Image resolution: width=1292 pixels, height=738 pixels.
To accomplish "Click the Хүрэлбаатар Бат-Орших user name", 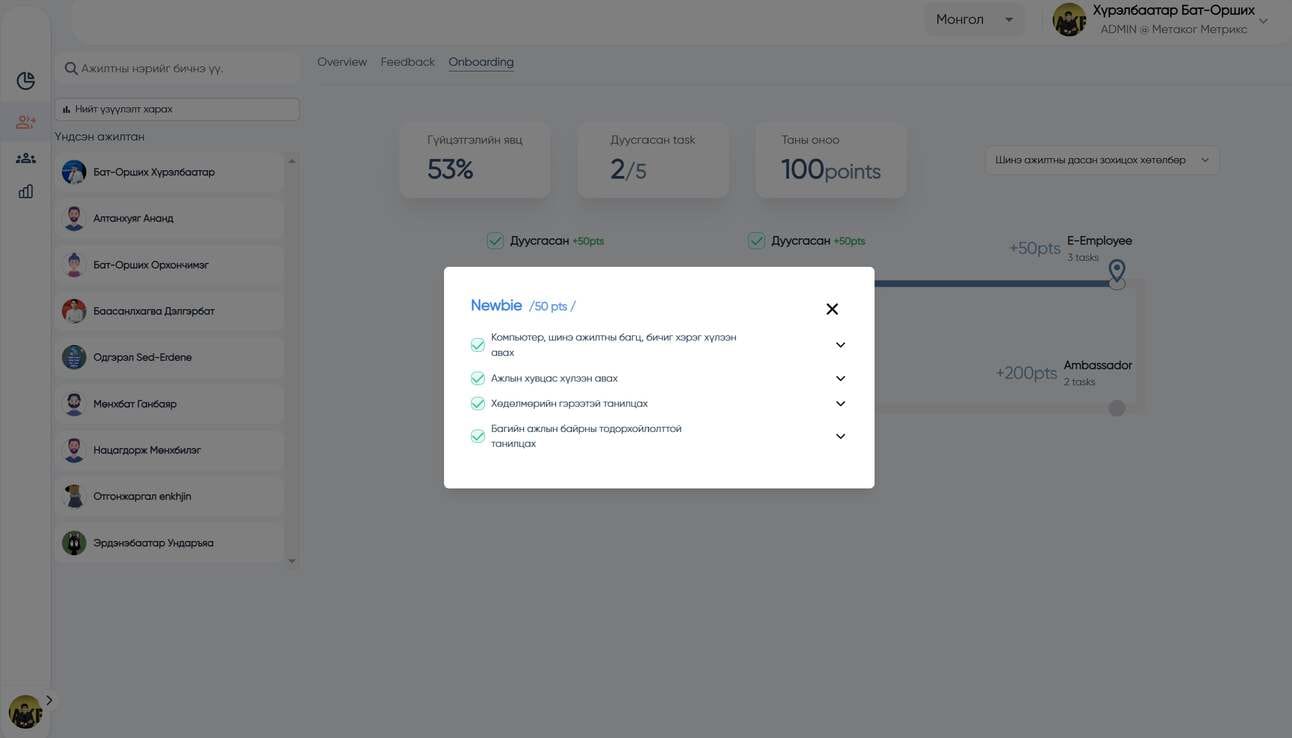I will 1174,11.
